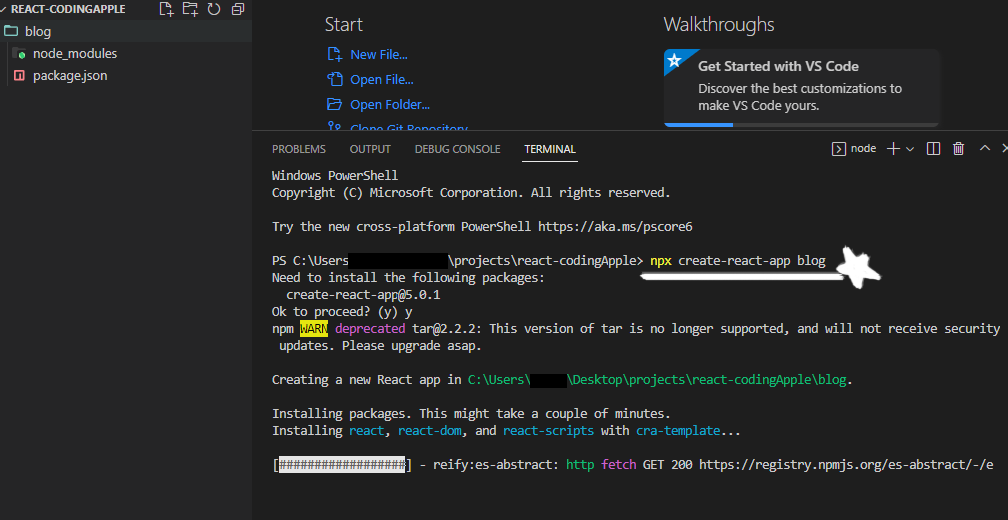The height and width of the screenshot is (520, 1008).
Task: Add a new terminal with plus icon
Action: click(893, 149)
